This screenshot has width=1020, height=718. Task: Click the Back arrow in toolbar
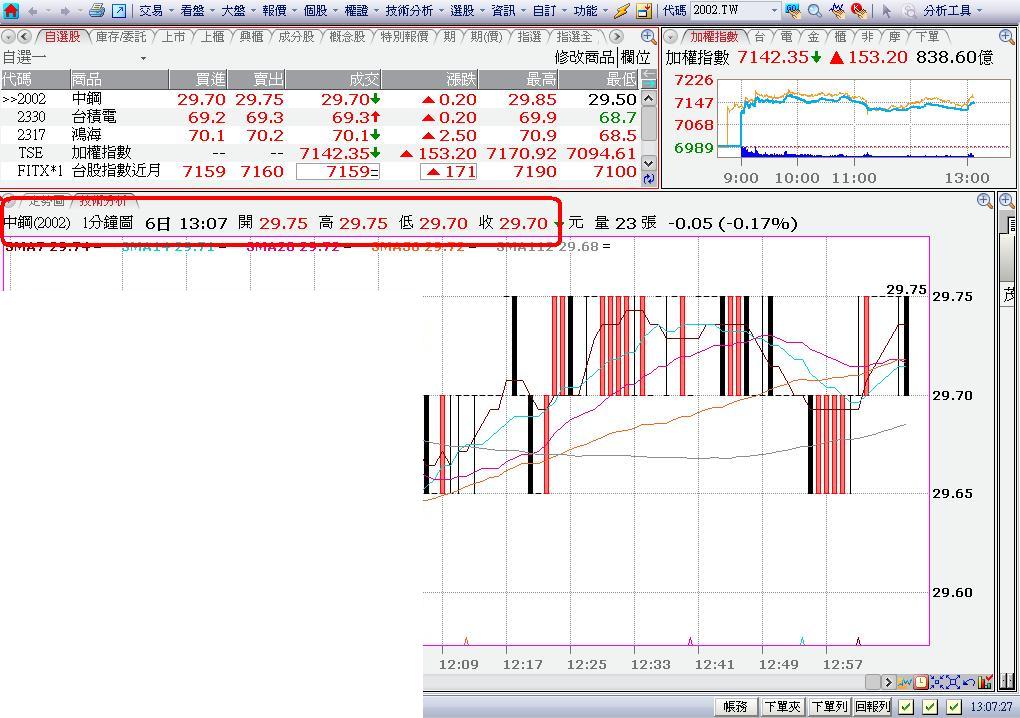[x=33, y=11]
